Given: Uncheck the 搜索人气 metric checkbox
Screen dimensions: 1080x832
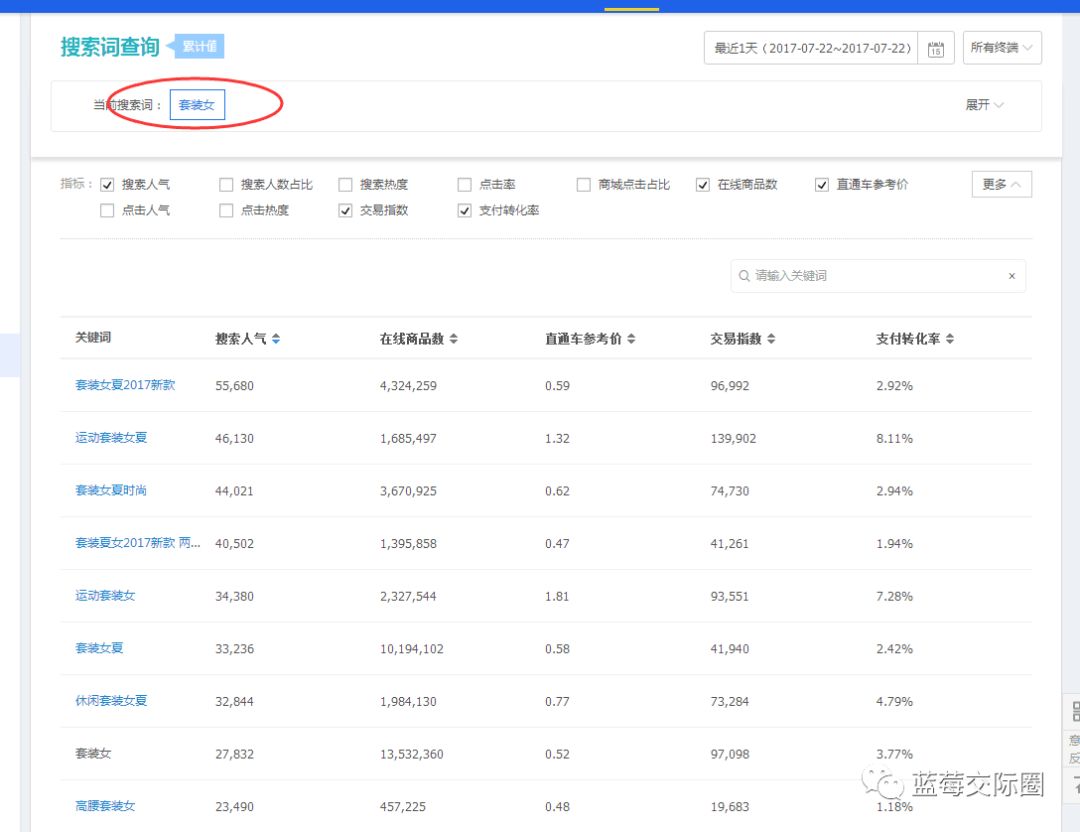Looking at the screenshot, I should tap(106, 184).
